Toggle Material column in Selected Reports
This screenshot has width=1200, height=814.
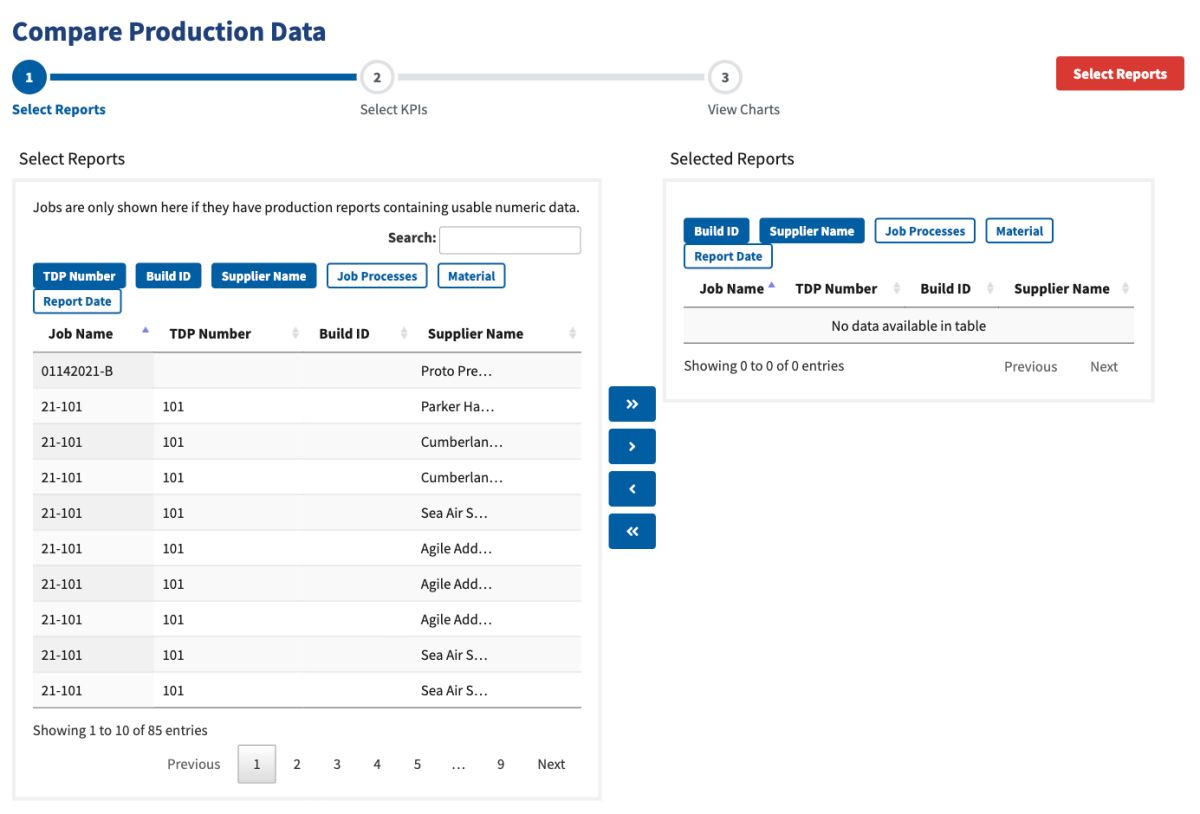[1019, 231]
